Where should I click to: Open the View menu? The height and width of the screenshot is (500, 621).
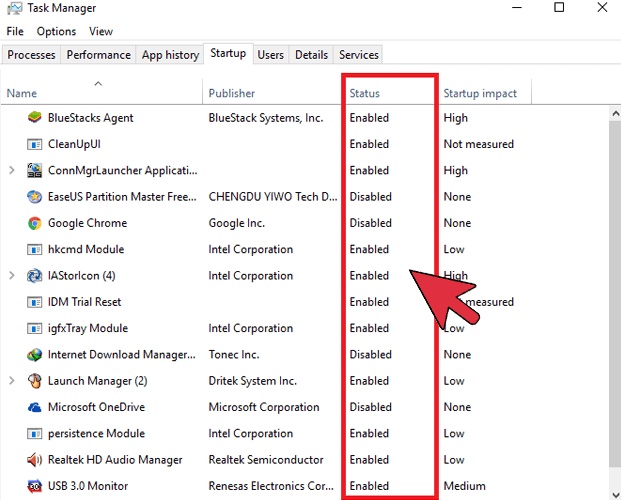(101, 31)
